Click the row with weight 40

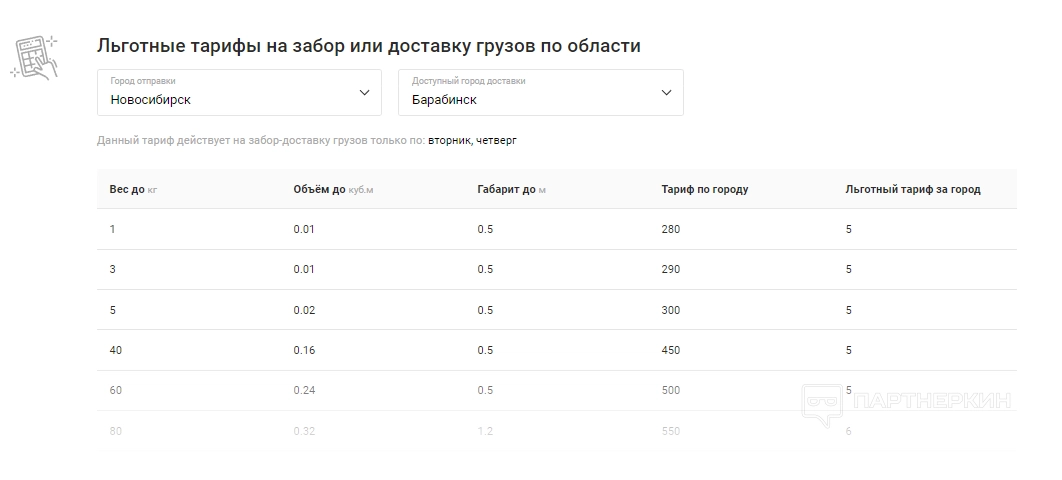tap(556, 350)
